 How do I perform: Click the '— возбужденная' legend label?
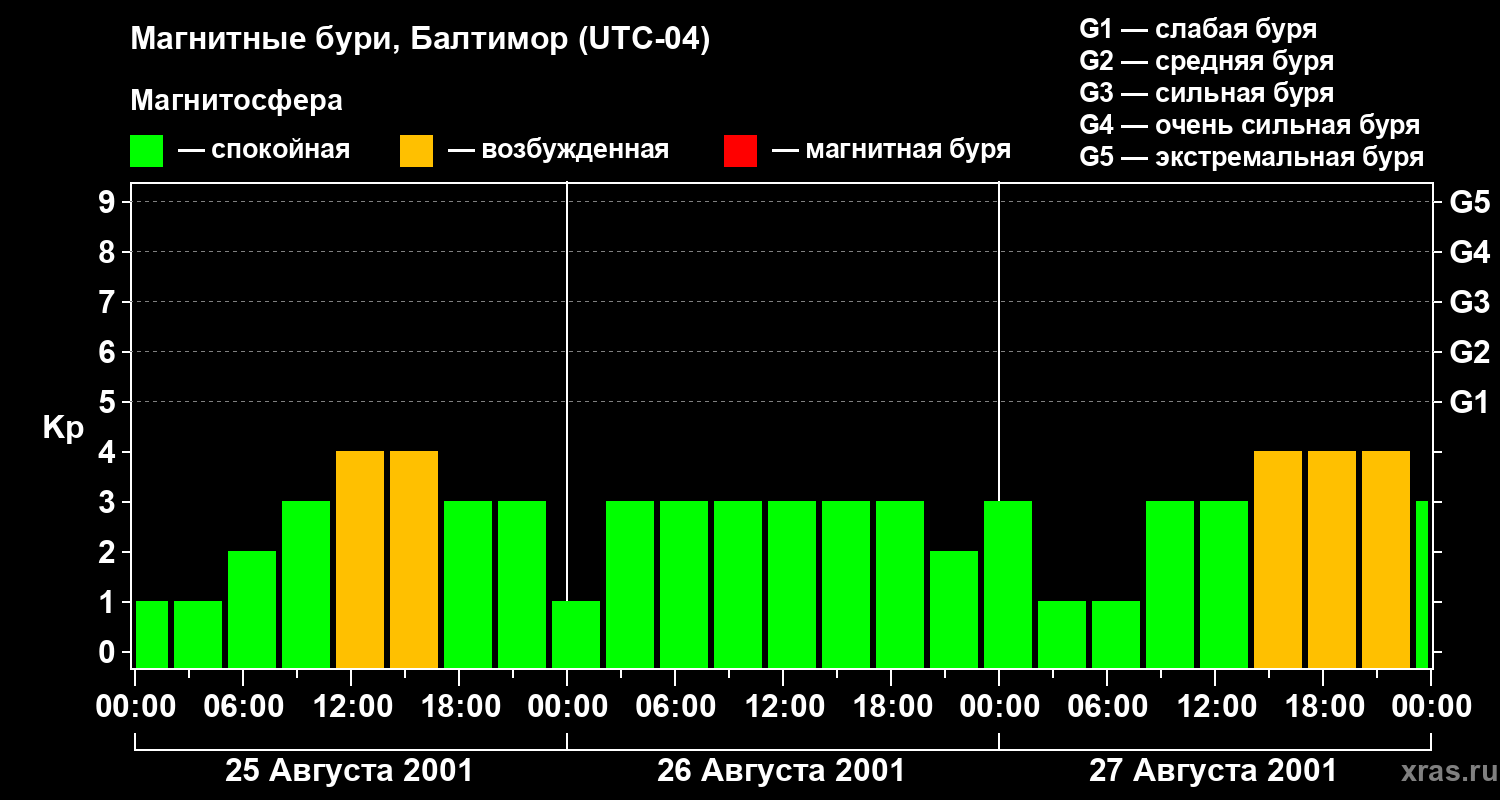[559, 150]
